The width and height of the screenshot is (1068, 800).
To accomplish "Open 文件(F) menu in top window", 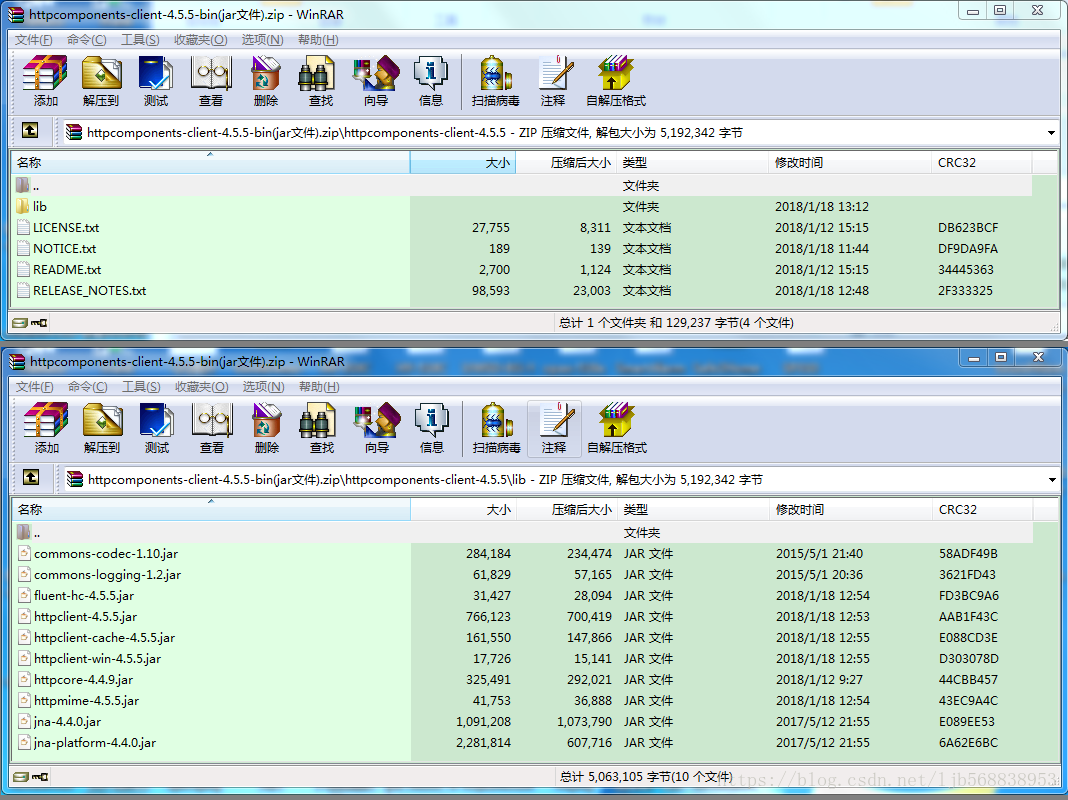I will 33,39.
